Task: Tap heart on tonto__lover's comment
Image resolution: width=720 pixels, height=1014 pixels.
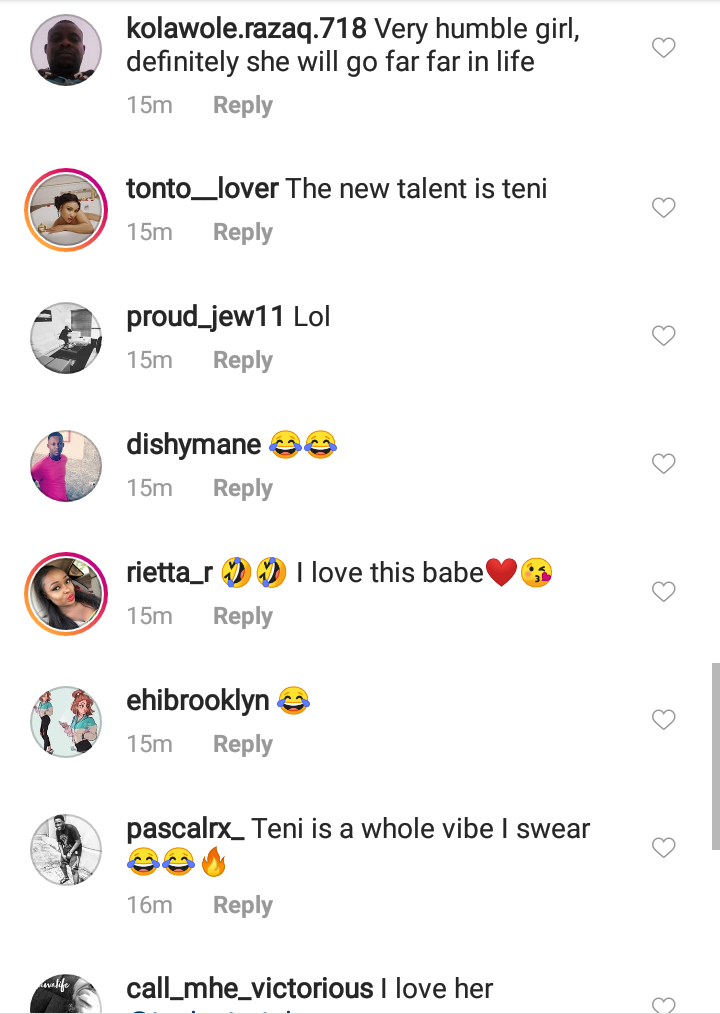Action: [663, 208]
